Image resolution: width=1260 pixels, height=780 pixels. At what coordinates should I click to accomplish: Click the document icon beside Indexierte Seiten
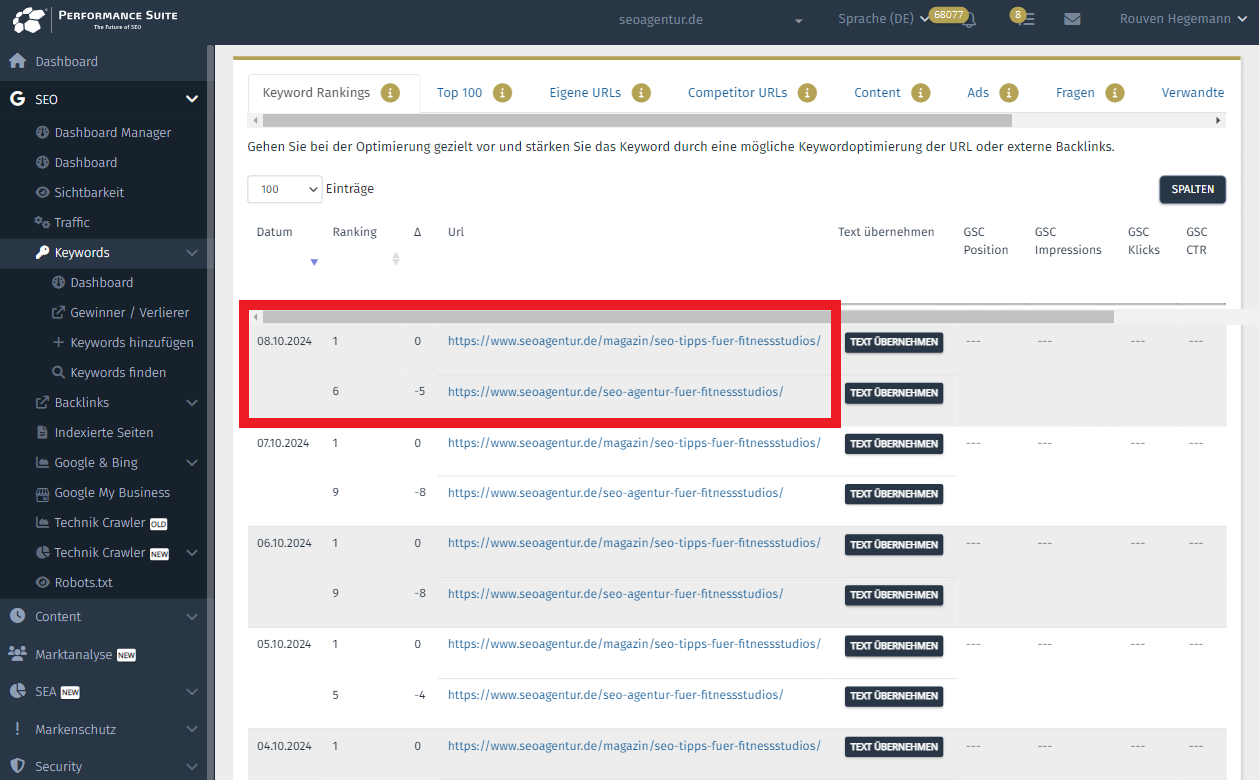click(x=42, y=432)
